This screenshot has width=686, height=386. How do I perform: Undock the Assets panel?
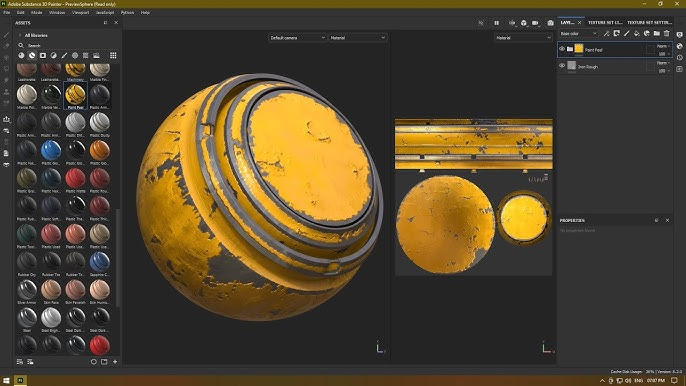coord(105,23)
